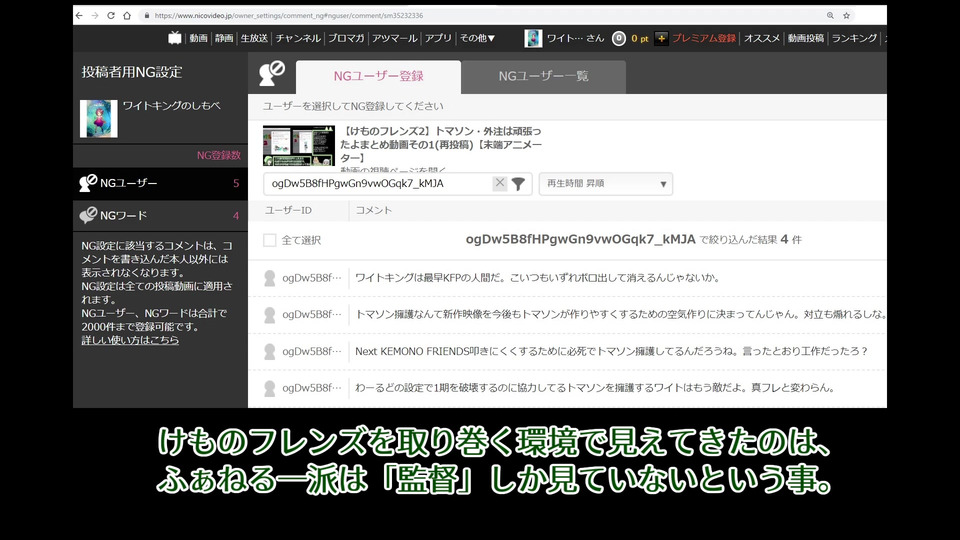This screenshot has height=540, width=960.
Task: Open the video title link 【けものフレンズ2】トマソン
Action: (441, 144)
